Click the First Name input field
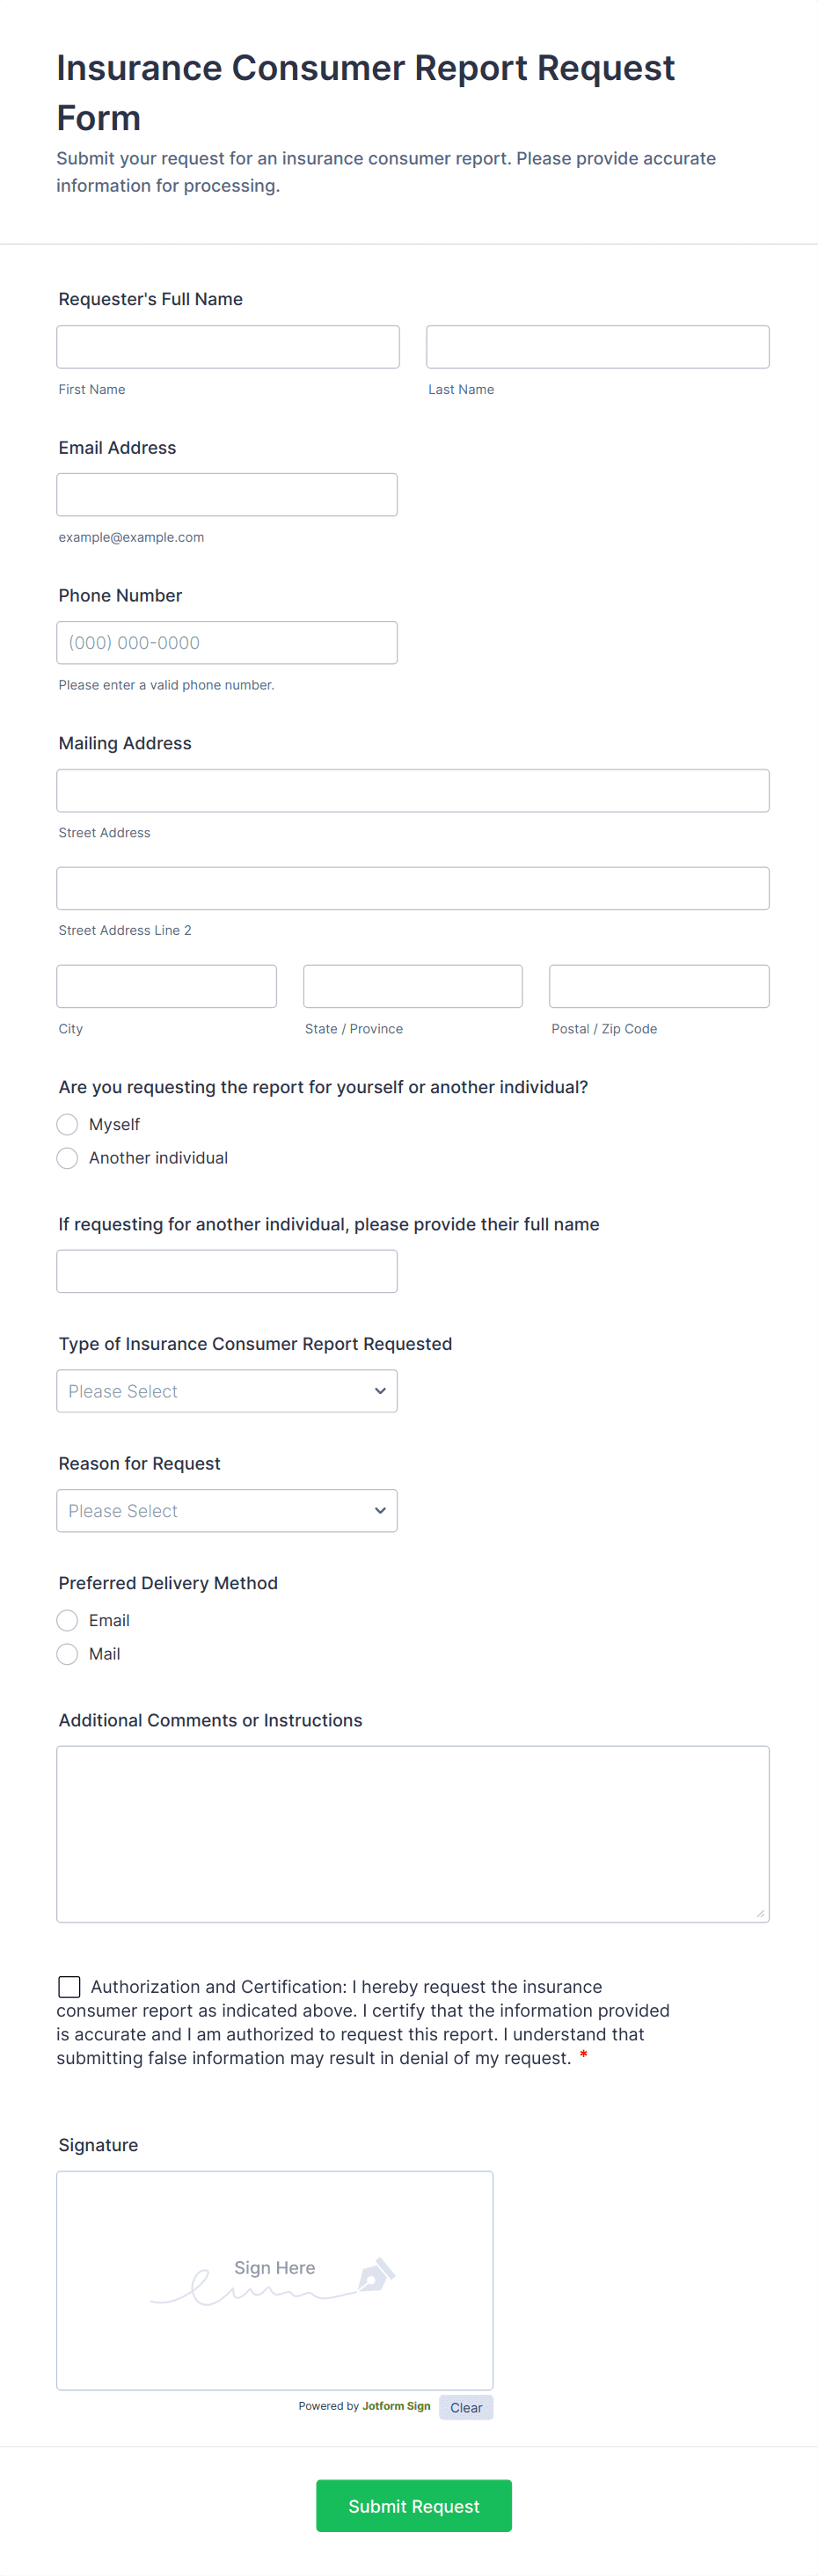The width and height of the screenshot is (818, 2576). click(228, 347)
